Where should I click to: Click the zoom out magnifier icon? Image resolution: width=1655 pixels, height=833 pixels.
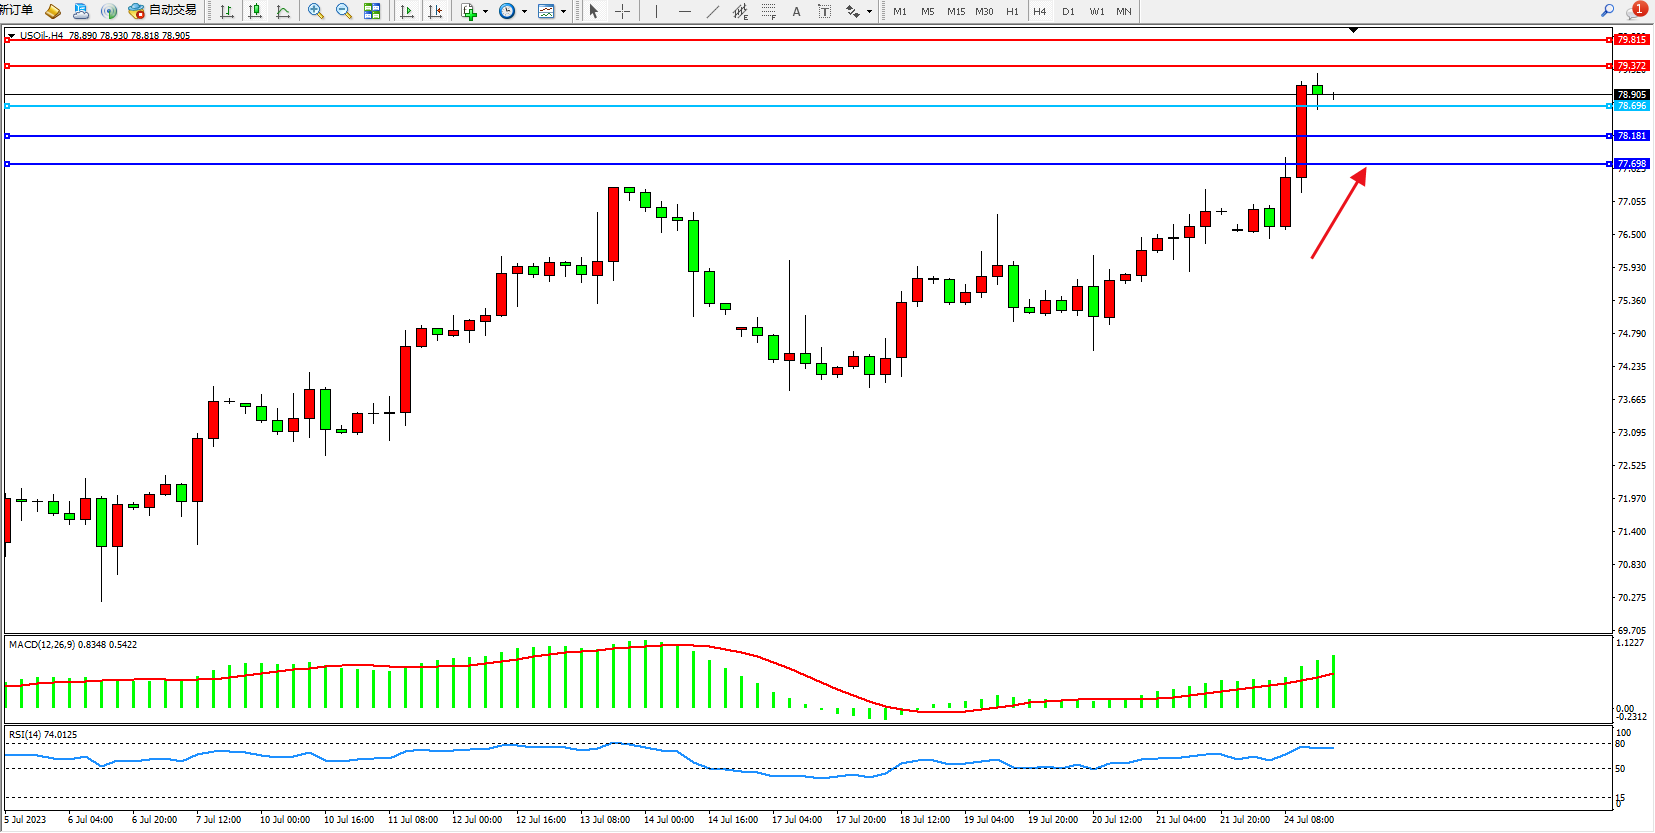tap(344, 11)
